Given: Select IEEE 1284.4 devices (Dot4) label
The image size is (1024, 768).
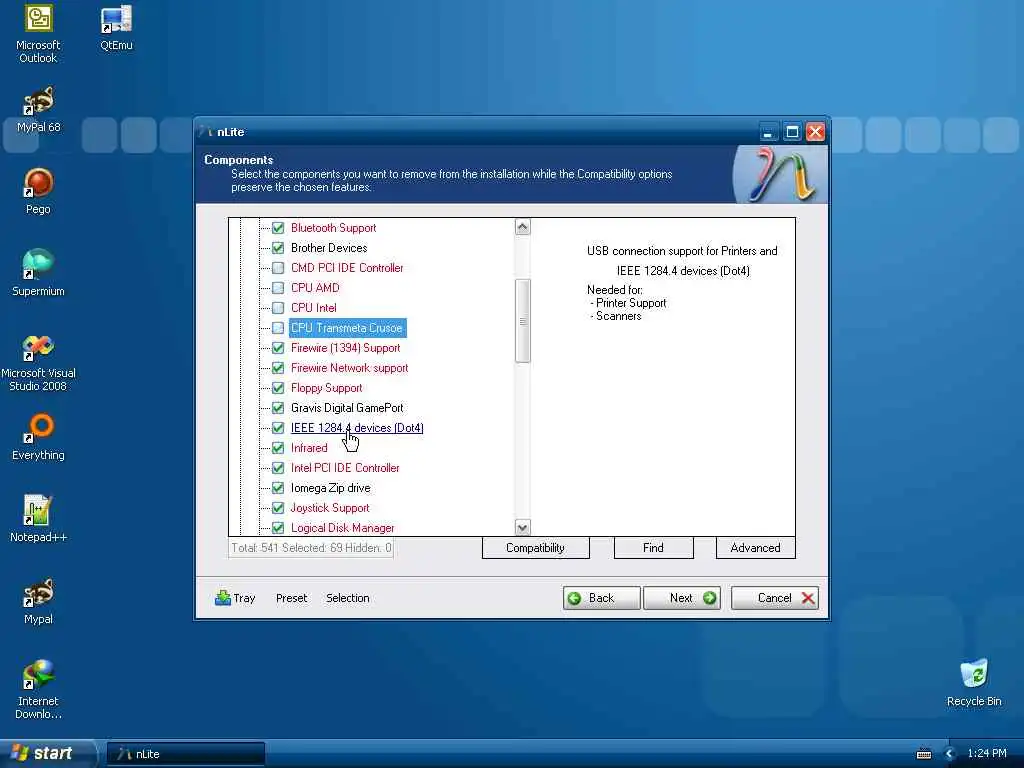Looking at the screenshot, I should point(357,428).
